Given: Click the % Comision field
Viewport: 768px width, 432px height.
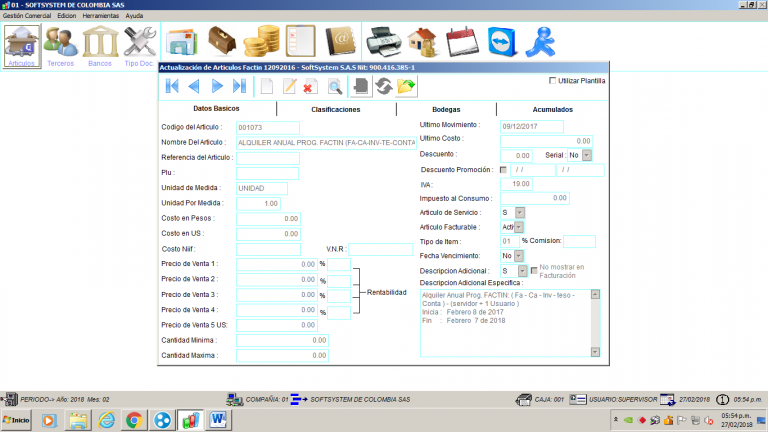Looking at the screenshot, I should tap(579, 241).
